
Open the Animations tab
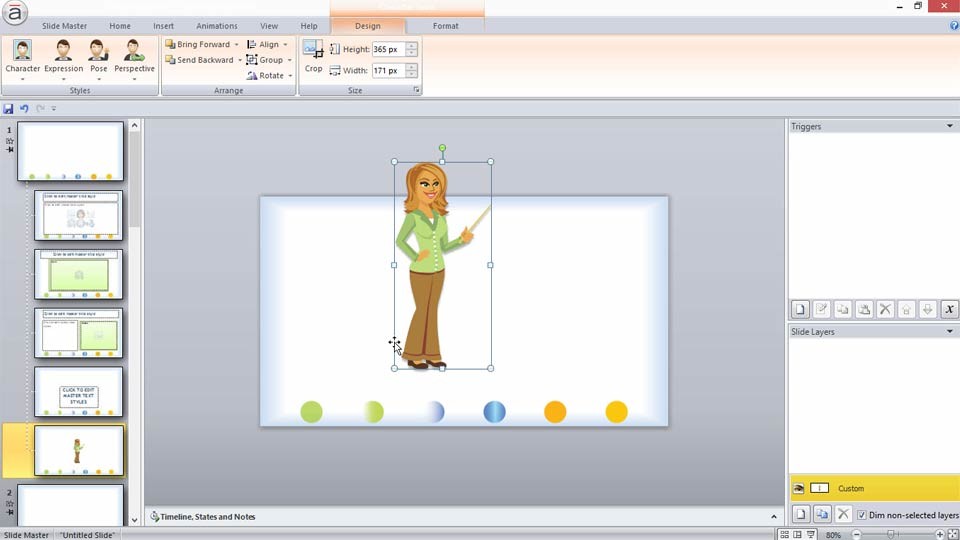217,26
